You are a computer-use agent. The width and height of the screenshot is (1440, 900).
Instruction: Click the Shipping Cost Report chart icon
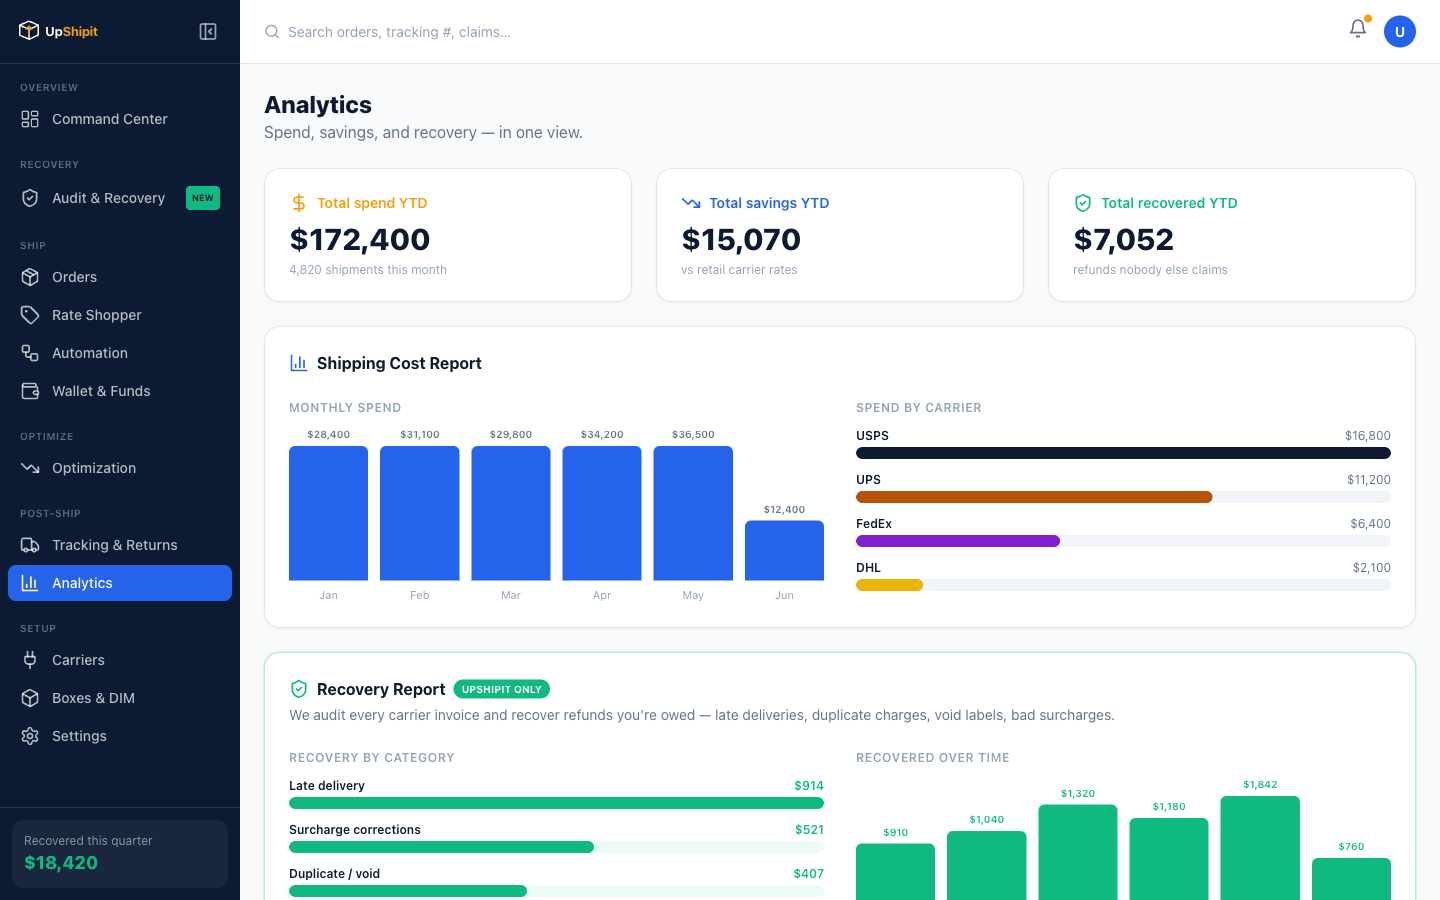(298, 363)
